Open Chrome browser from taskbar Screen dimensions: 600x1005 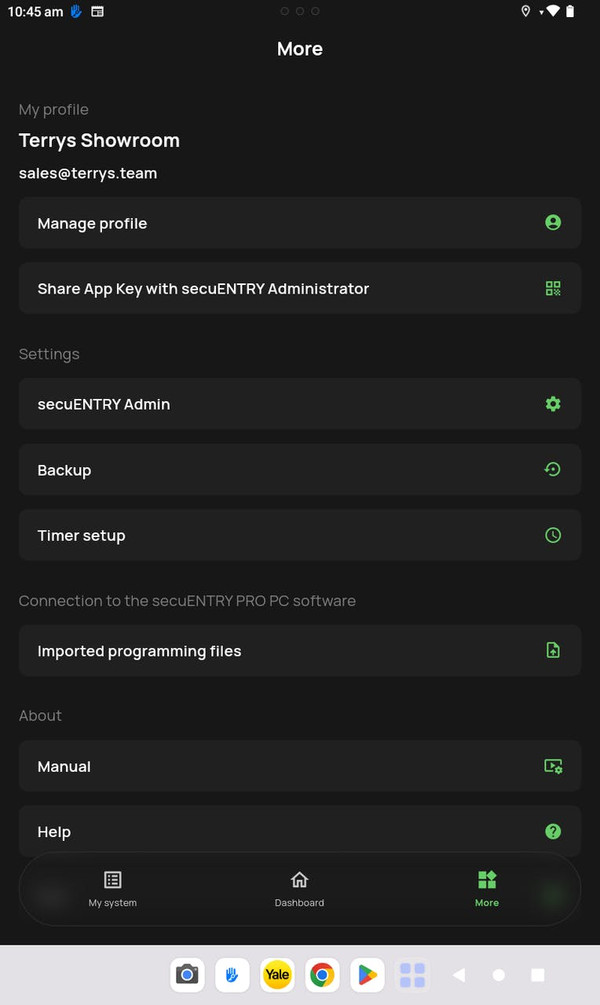322,975
